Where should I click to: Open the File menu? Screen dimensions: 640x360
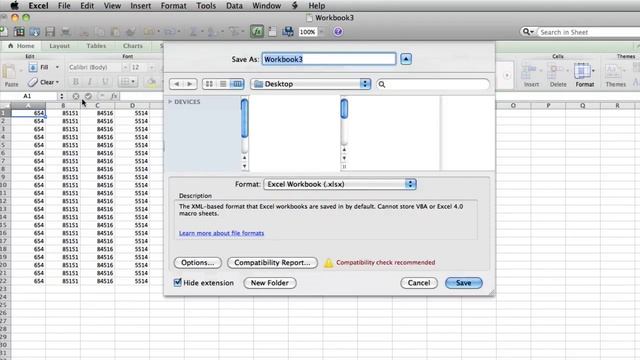pos(64,6)
